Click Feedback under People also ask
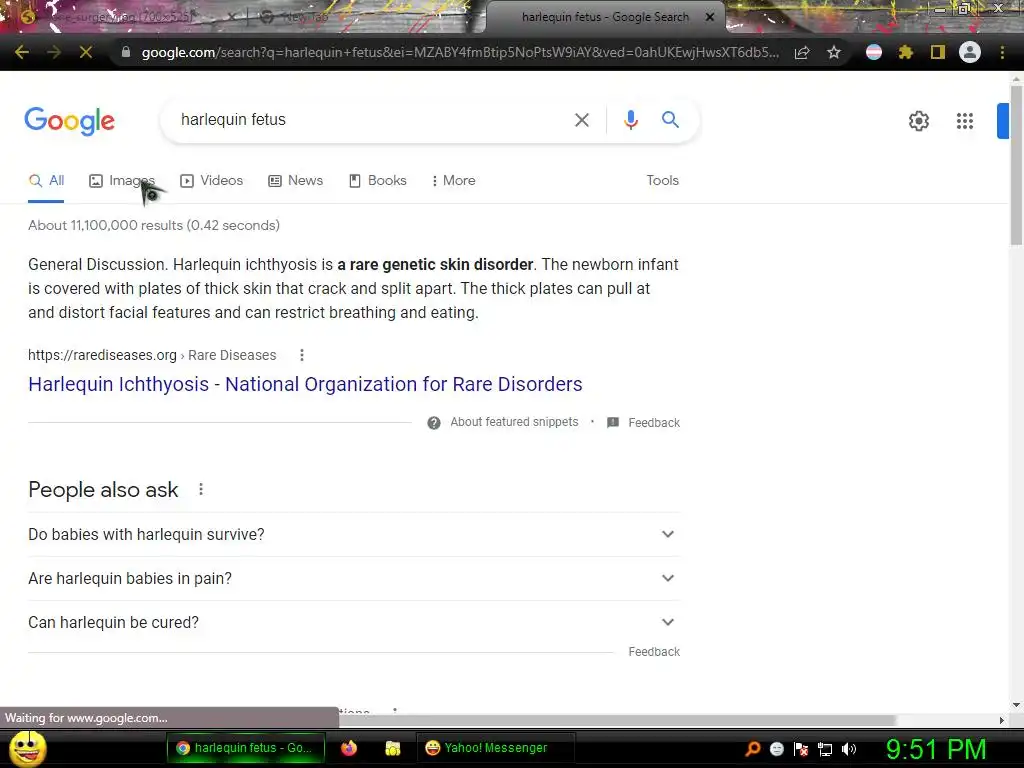This screenshot has width=1024, height=768. (x=654, y=652)
